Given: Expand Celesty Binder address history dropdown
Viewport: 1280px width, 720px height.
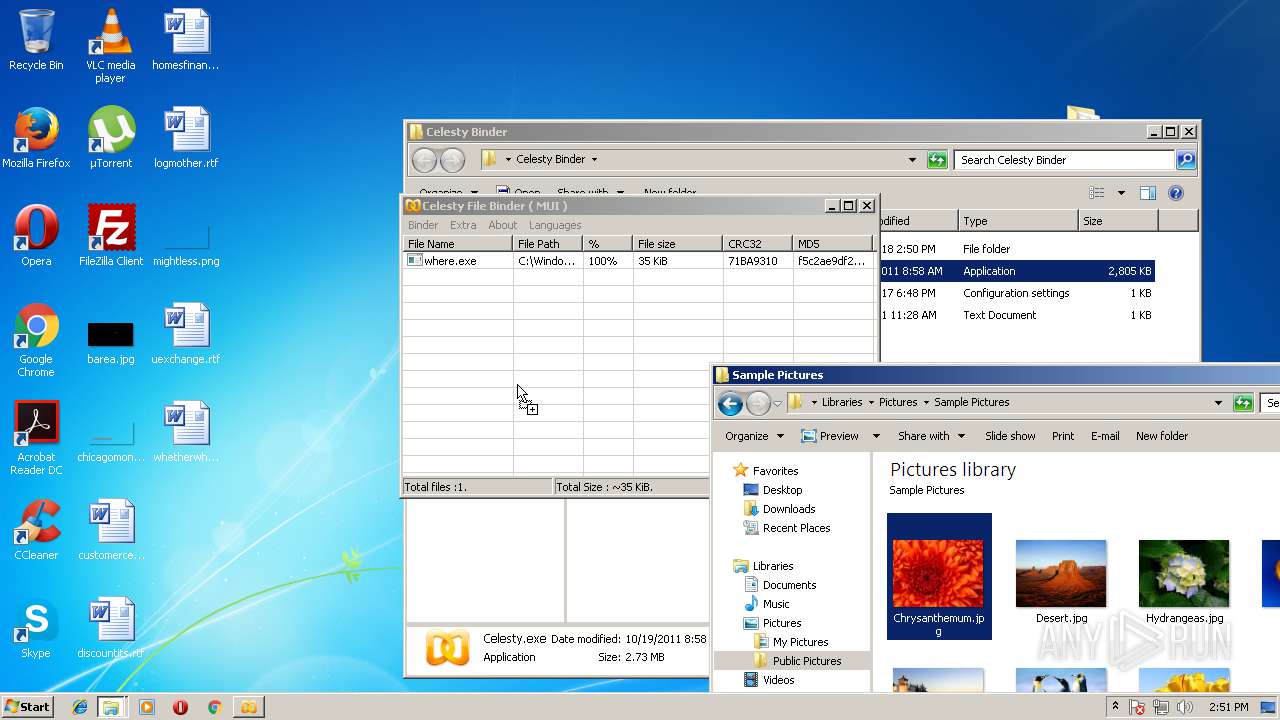Looking at the screenshot, I should tap(912, 160).
